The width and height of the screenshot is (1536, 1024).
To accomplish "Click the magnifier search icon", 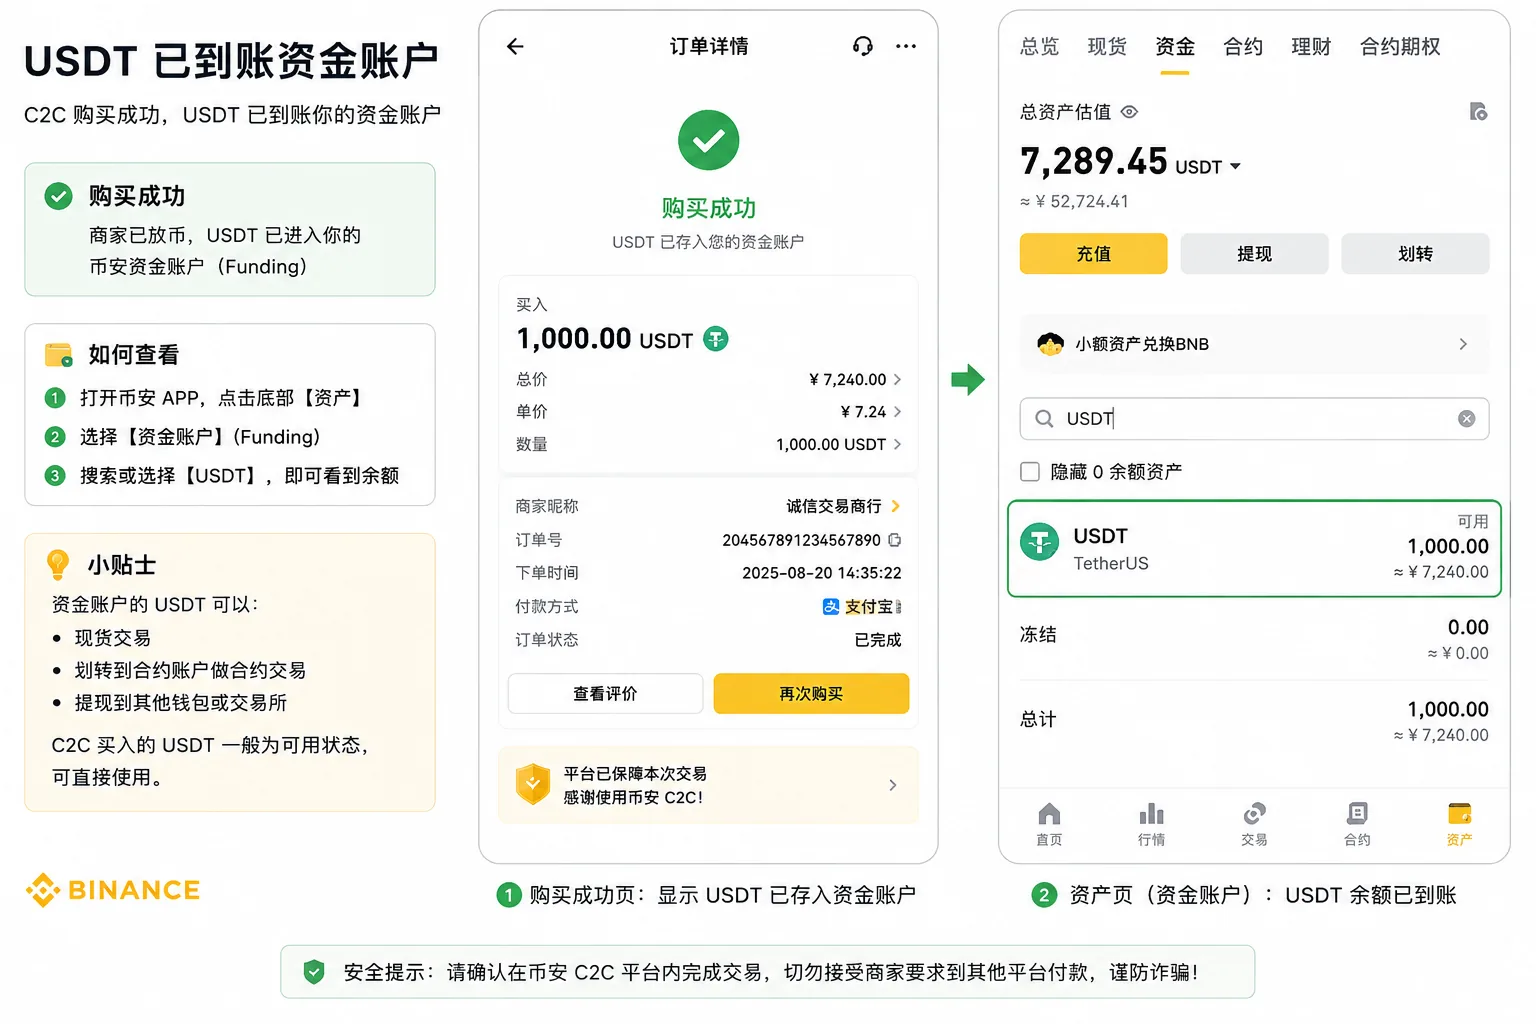I will [1044, 419].
